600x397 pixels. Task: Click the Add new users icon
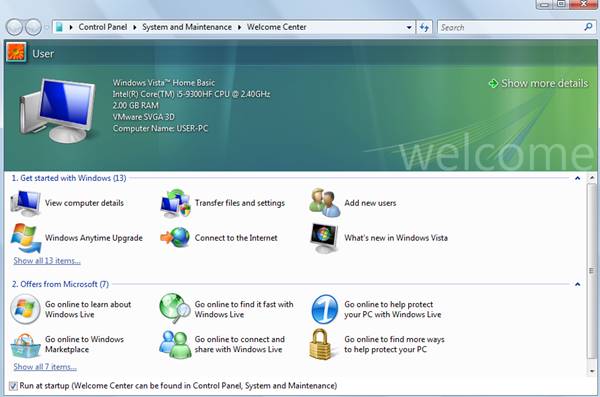pos(324,203)
